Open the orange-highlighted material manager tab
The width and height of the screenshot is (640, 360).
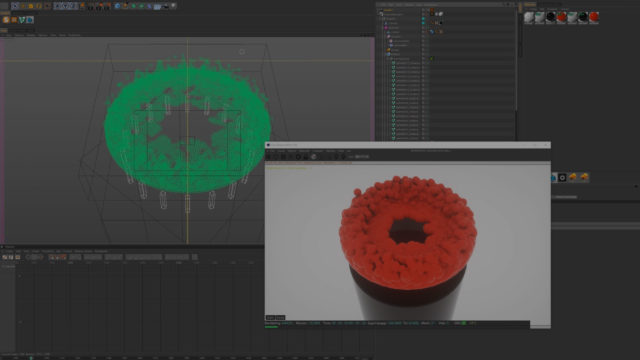click(x=530, y=4)
